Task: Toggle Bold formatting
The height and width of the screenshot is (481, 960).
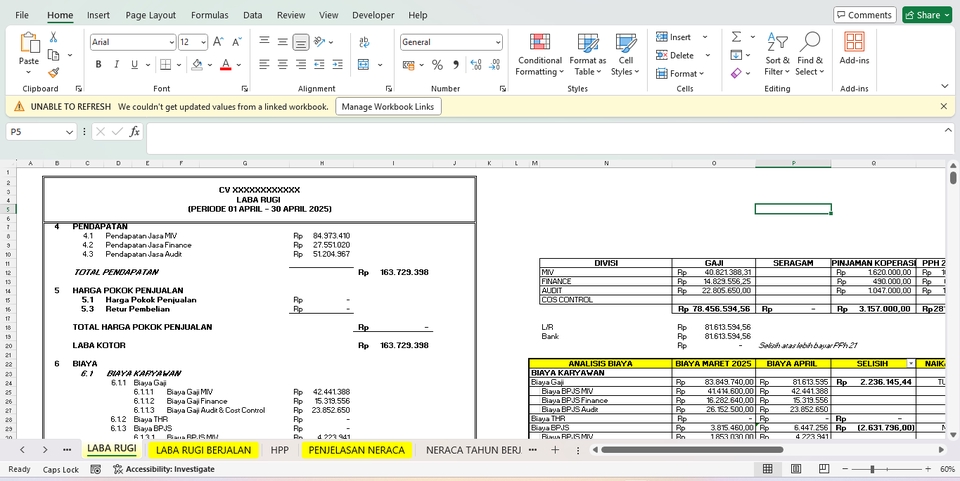Action: pyautogui.click(x=99, y=64)
